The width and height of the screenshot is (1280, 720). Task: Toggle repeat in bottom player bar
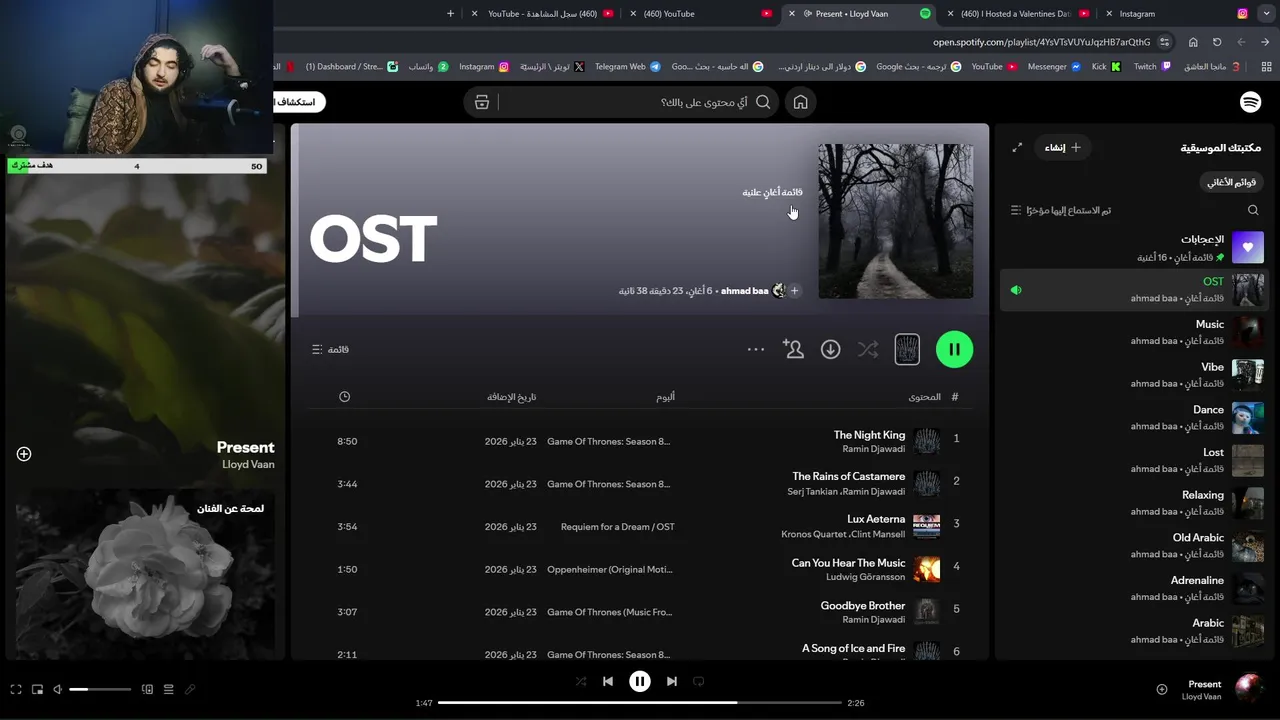click(699, 681)
